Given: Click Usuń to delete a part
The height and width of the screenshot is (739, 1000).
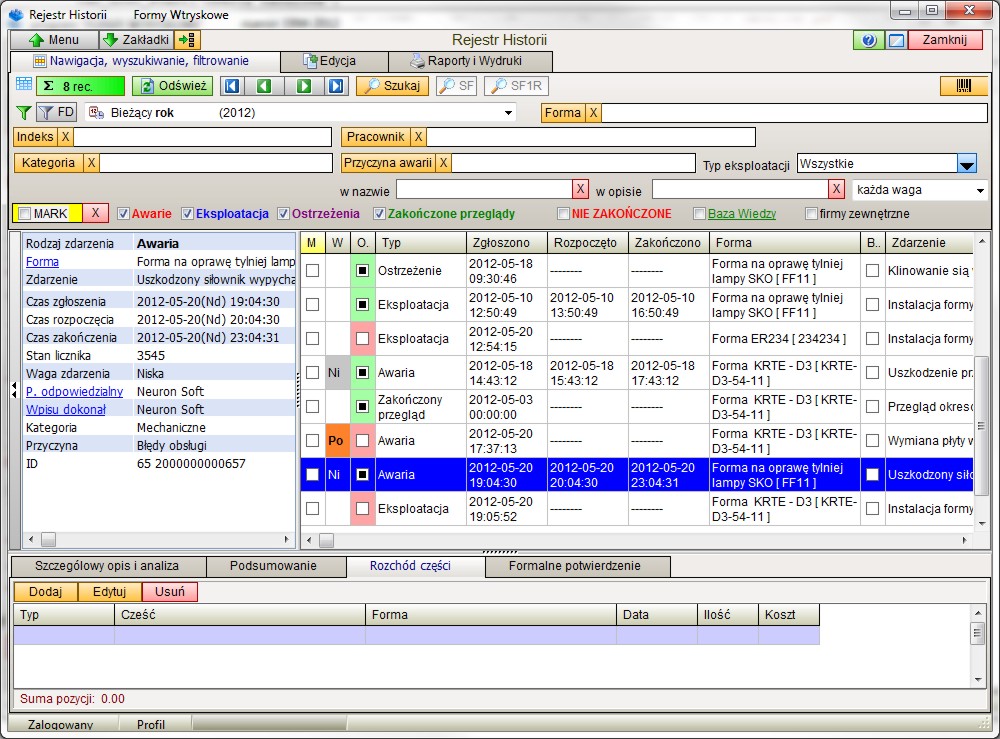Looking at the screenshot, I should [x=170, y=592].
